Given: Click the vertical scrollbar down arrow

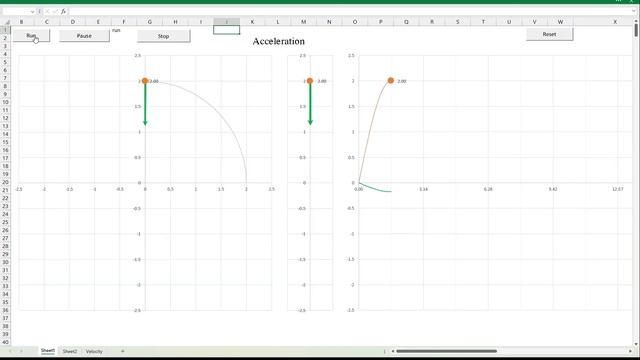Looking at the screenshot, I should [x=636, y=344].
